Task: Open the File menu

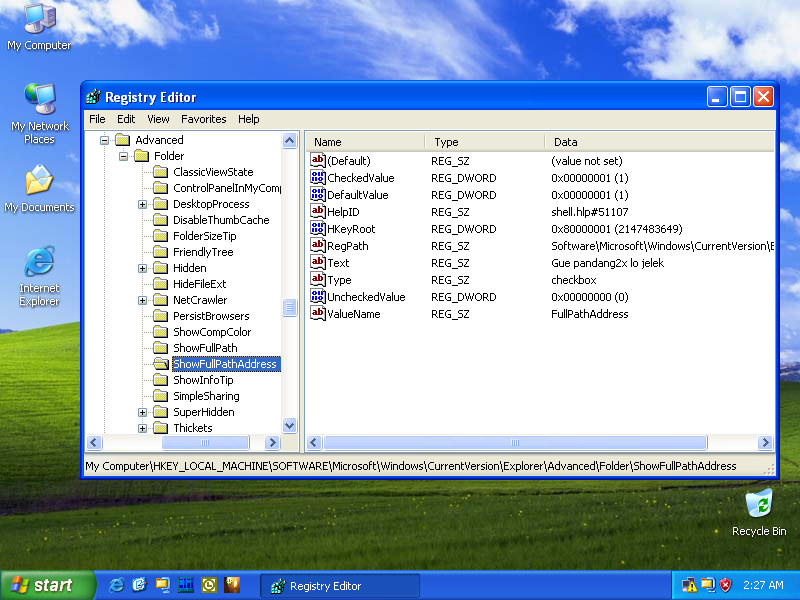Action: tap(97, 119)
